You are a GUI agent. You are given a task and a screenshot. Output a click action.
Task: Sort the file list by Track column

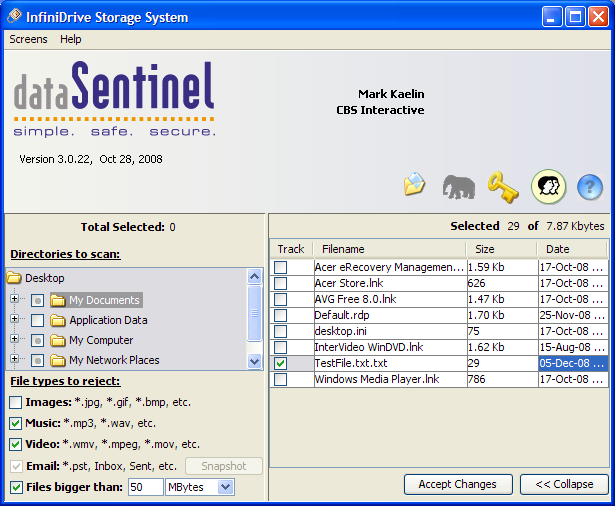(x=291, y=249)
